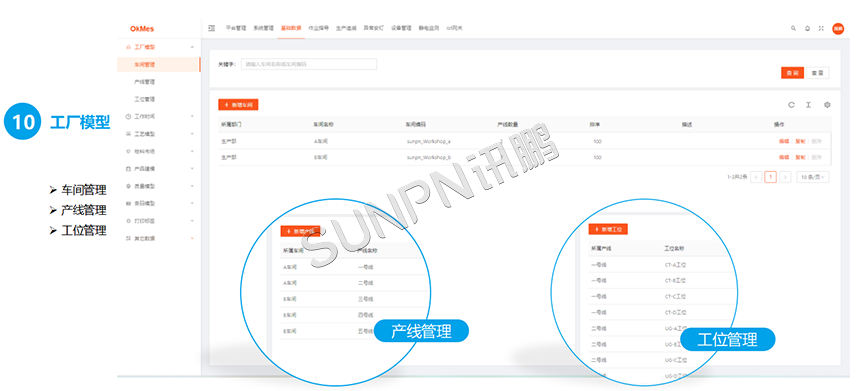The height and width of the screenshot is (391, 860).
Task: Switch to the 设备管理 top tab
Action: click(401, 28)
